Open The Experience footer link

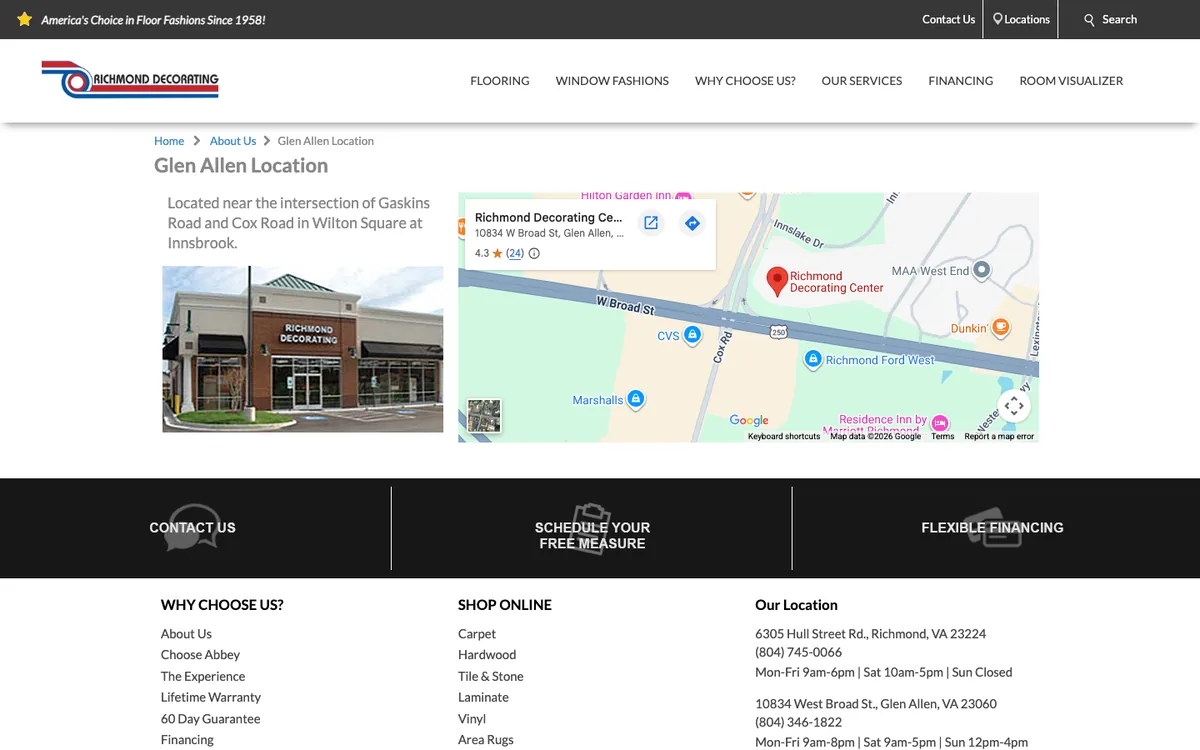tap(203, 676)
